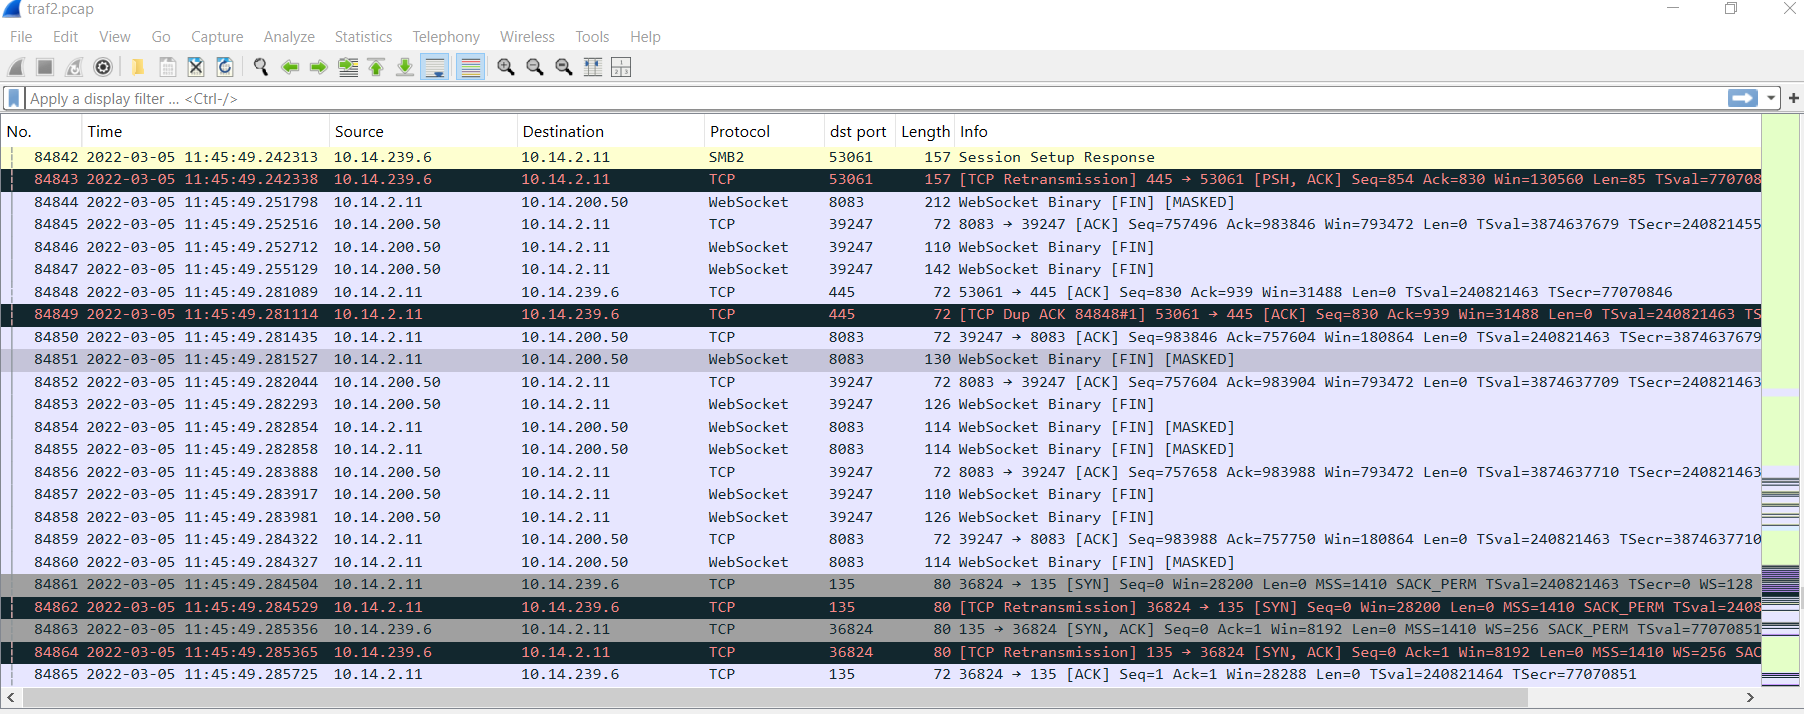Image resolution: width=1804 pixels, height=714 pixels.
Task: Sort packets by the Protocol column header
Action: 740,132
